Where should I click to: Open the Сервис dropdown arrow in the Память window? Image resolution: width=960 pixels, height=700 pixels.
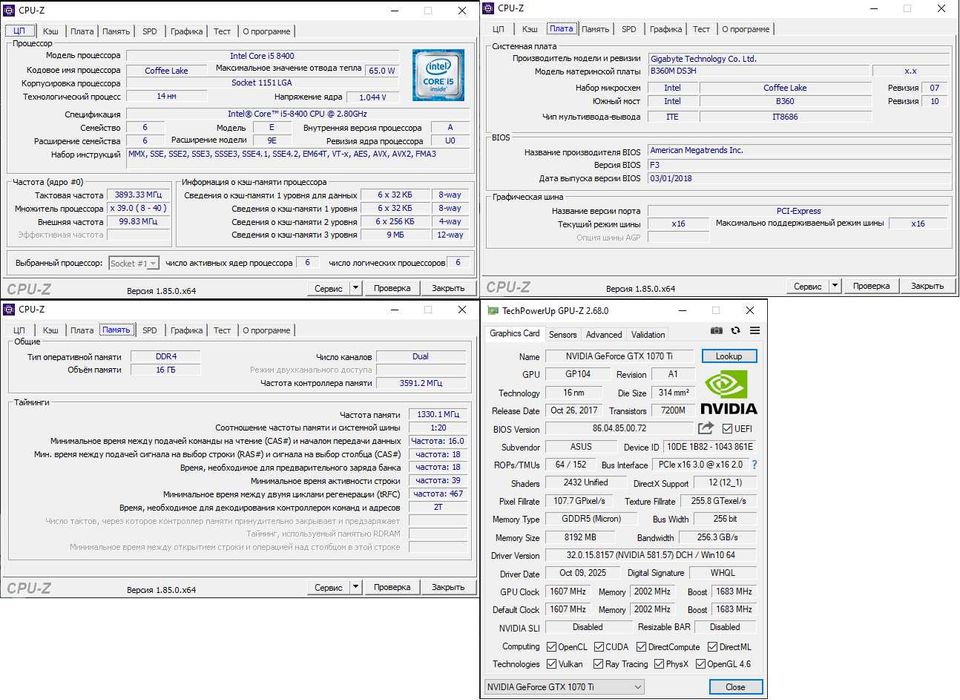coord(355,587)
